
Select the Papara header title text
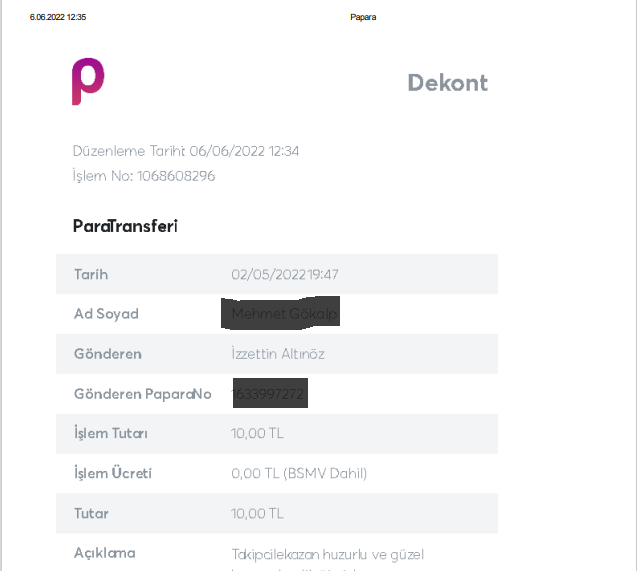[363, 17]
